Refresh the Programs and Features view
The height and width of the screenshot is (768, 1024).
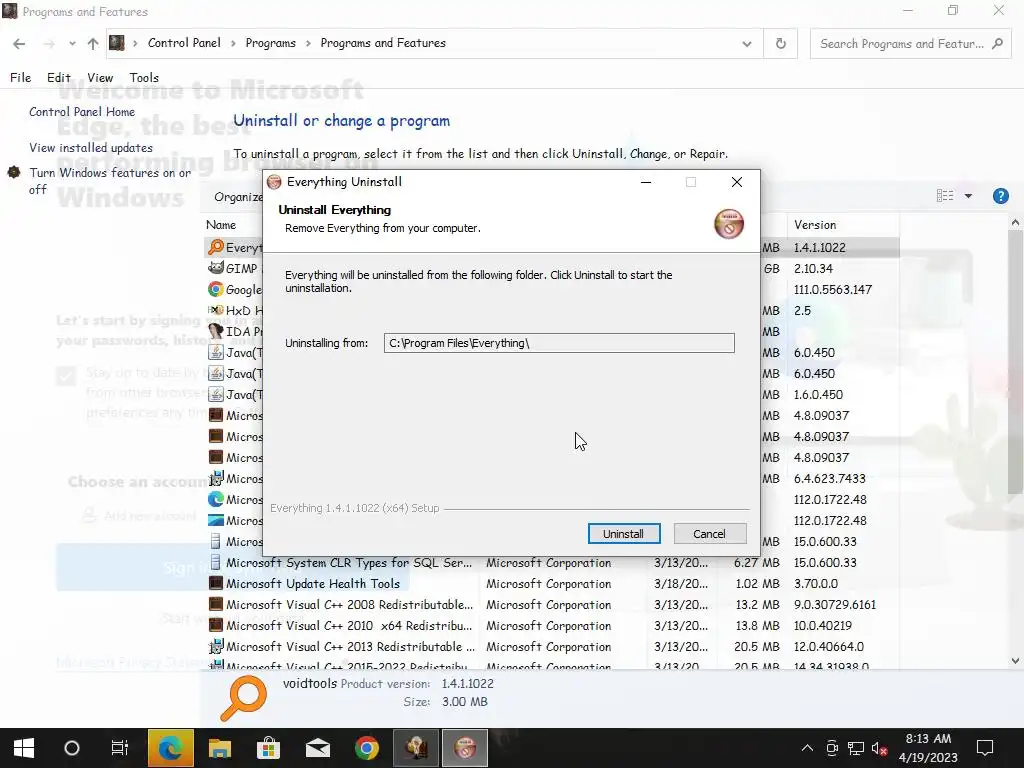click(x=780, y=44)
